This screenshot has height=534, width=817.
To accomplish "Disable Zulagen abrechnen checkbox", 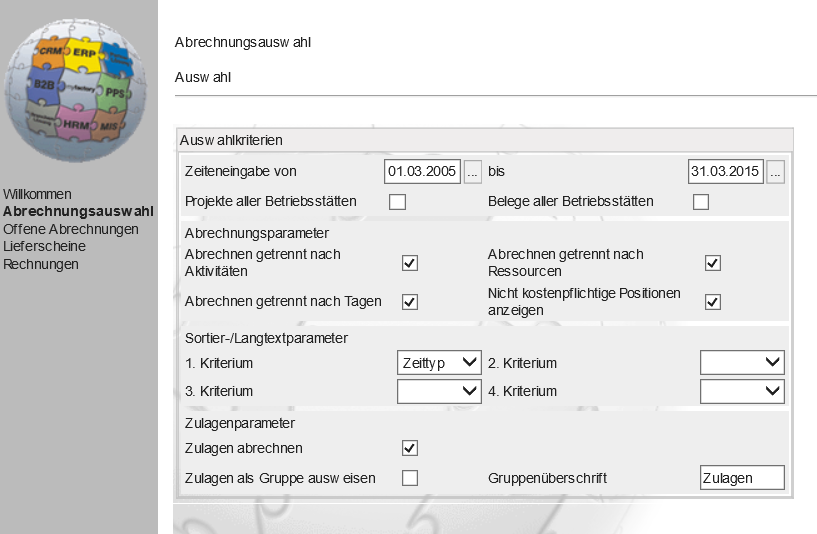I will (410, 448).
